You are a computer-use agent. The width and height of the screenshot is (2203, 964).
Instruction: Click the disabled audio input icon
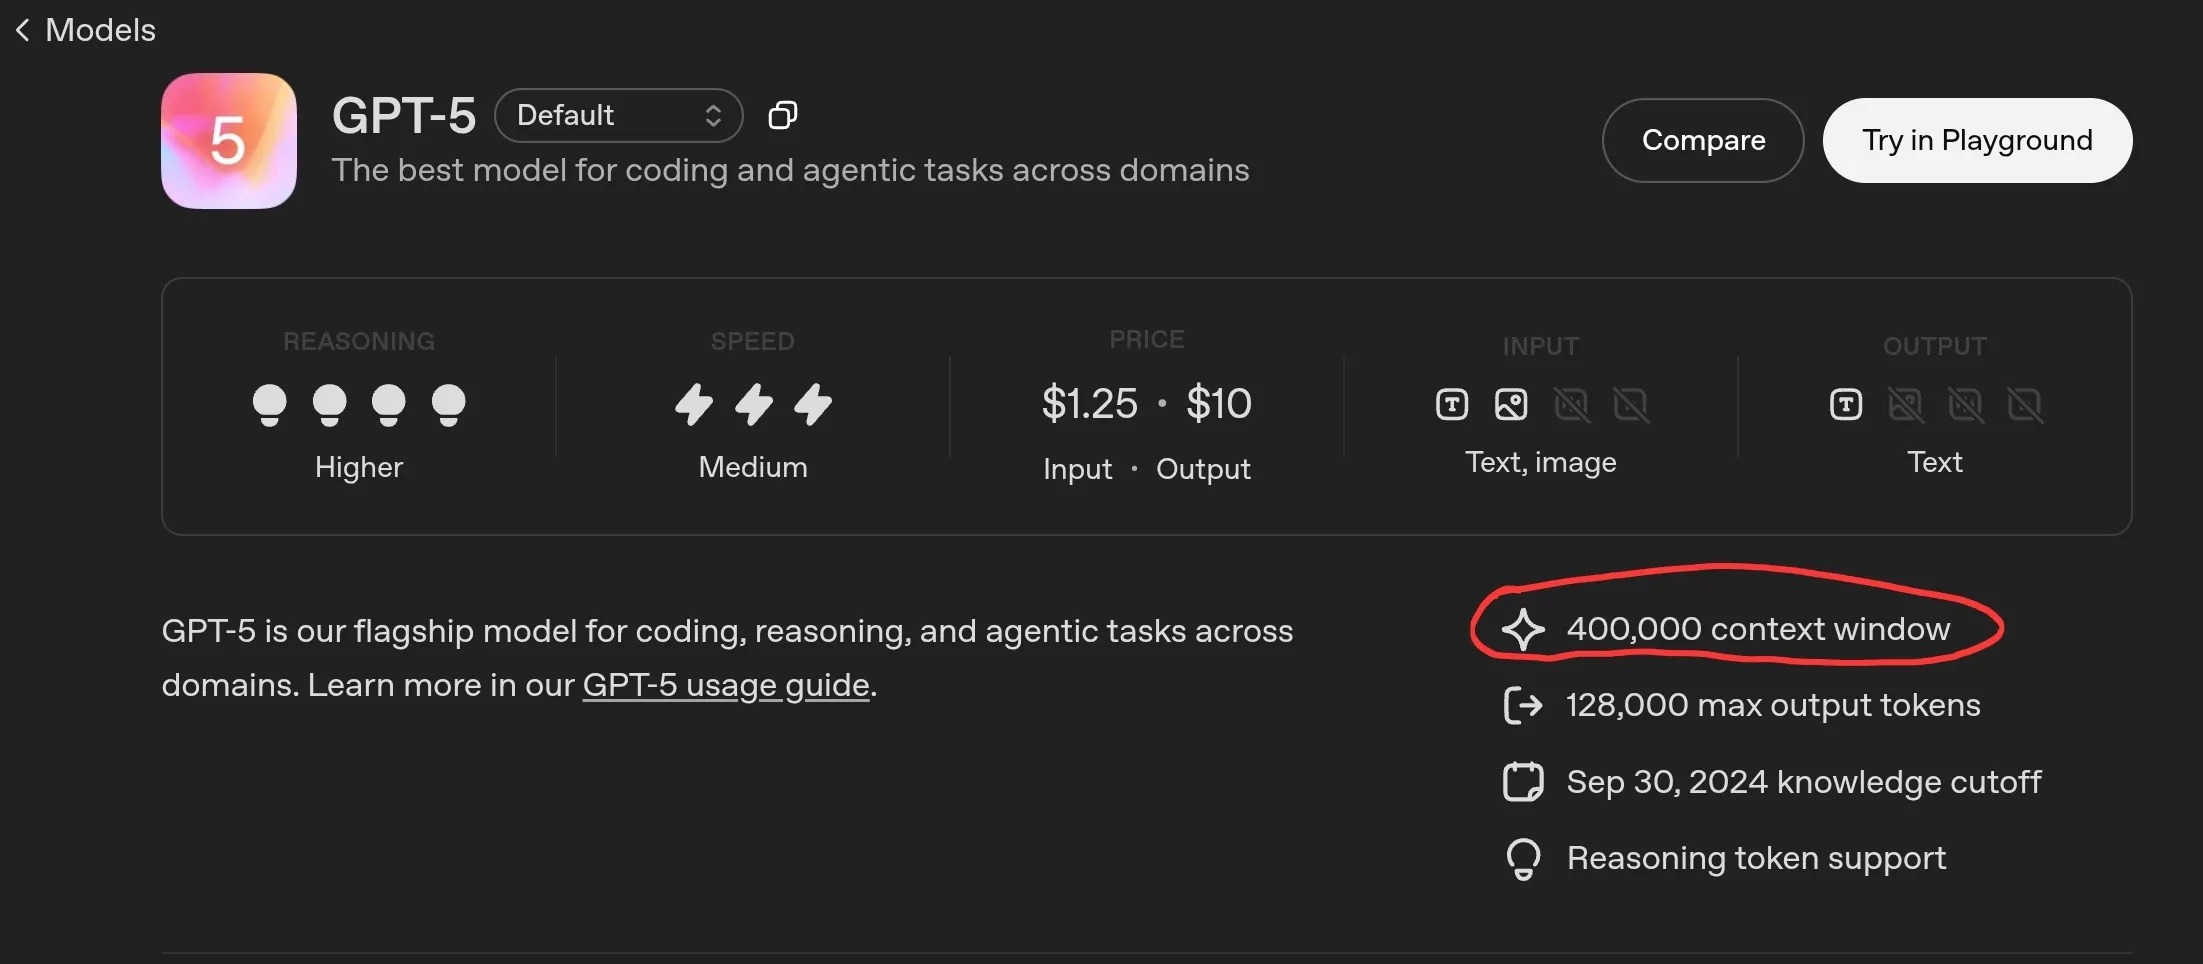pyautogui.click(x=1571, y=405)
